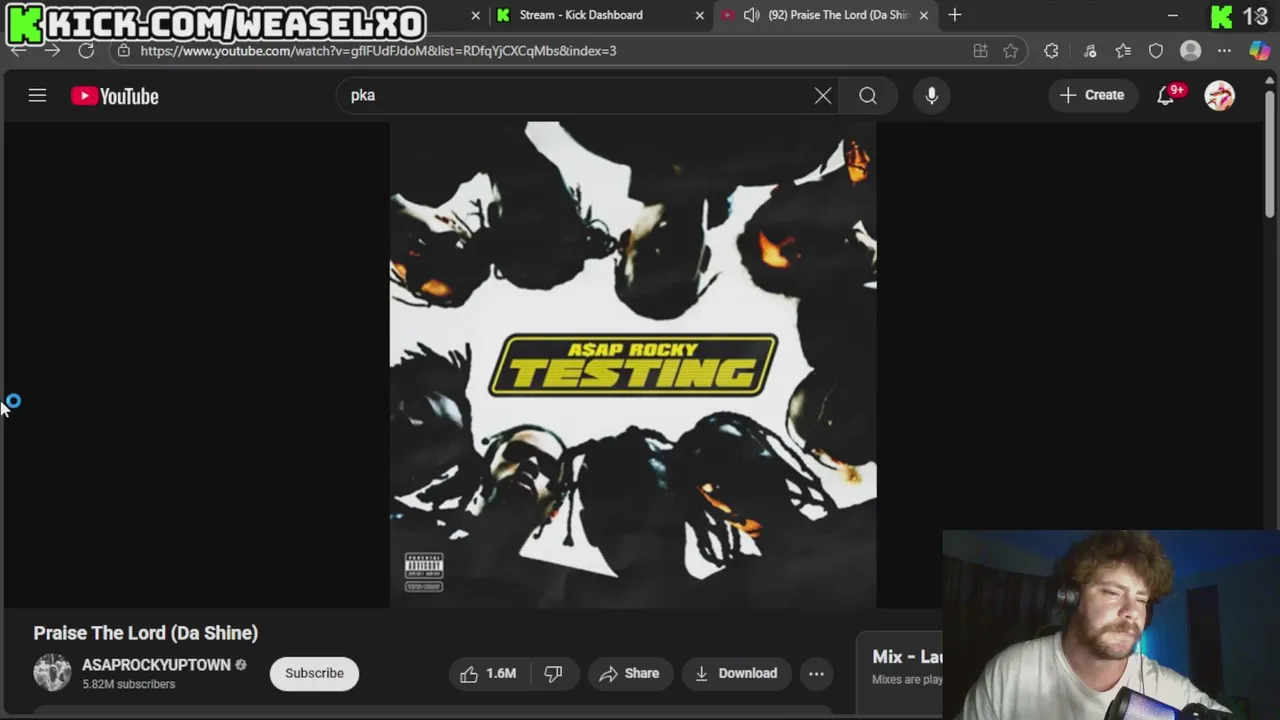Click the Praise The Lord (Da Shine) title
The image size is (1280, 720).
[146, 633]
